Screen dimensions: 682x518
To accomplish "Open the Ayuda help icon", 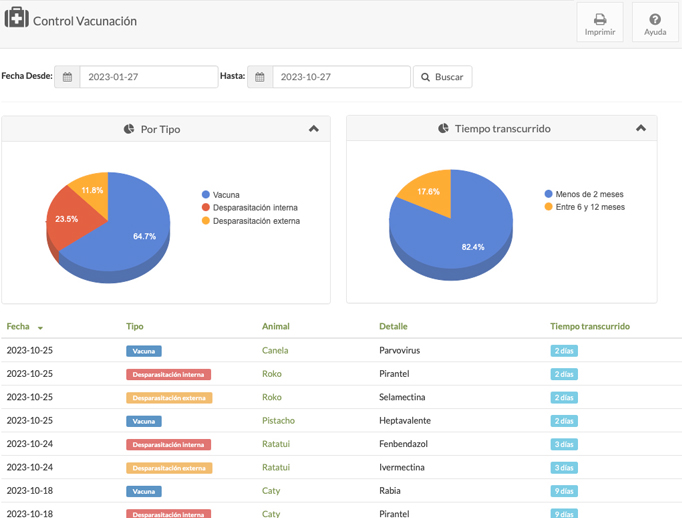I will click(655, 19).
